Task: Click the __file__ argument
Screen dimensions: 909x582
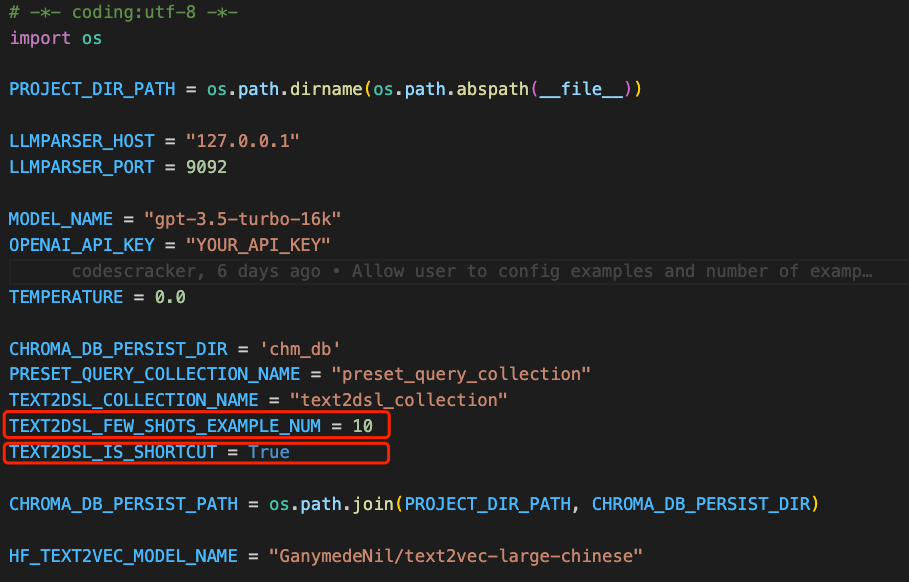Action: point(582,89)
